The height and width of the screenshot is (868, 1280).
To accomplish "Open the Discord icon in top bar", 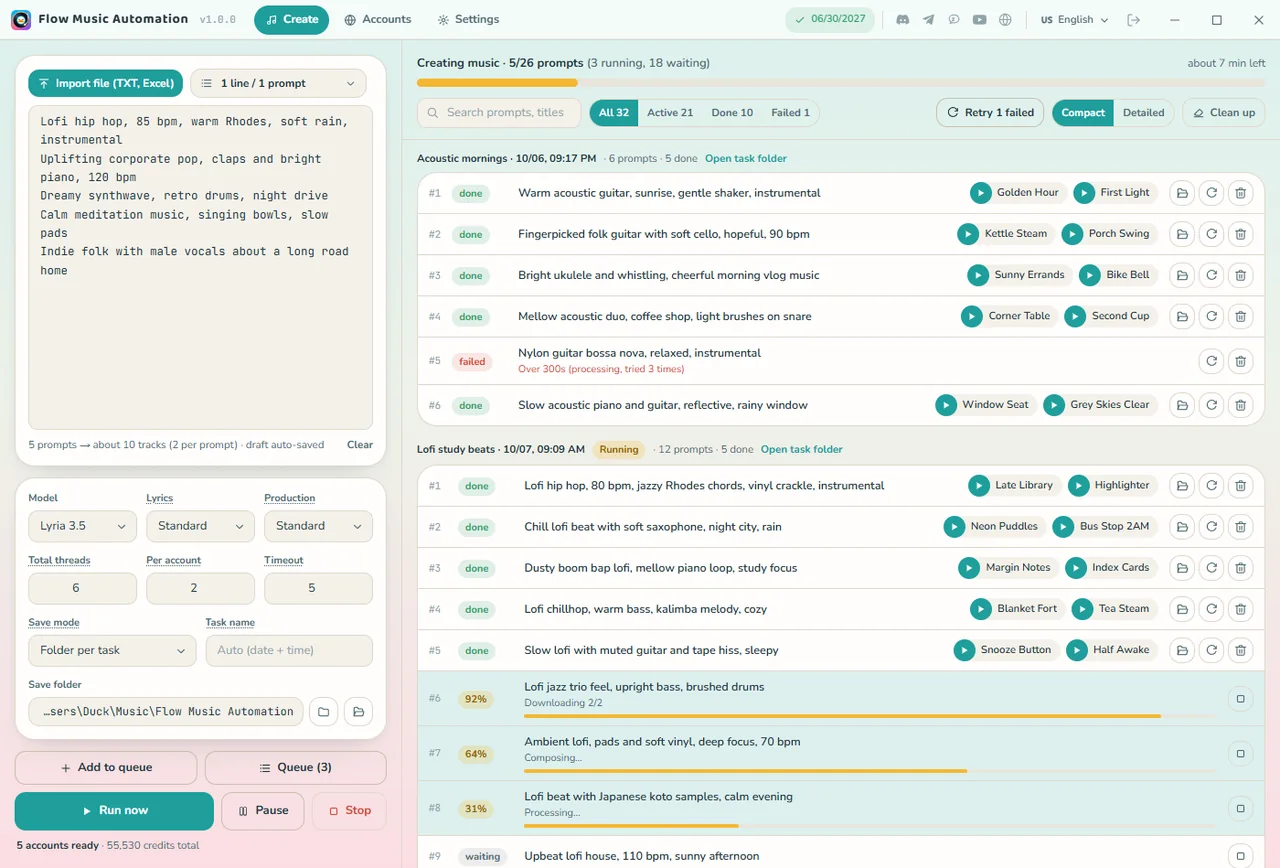I will 903,20.
